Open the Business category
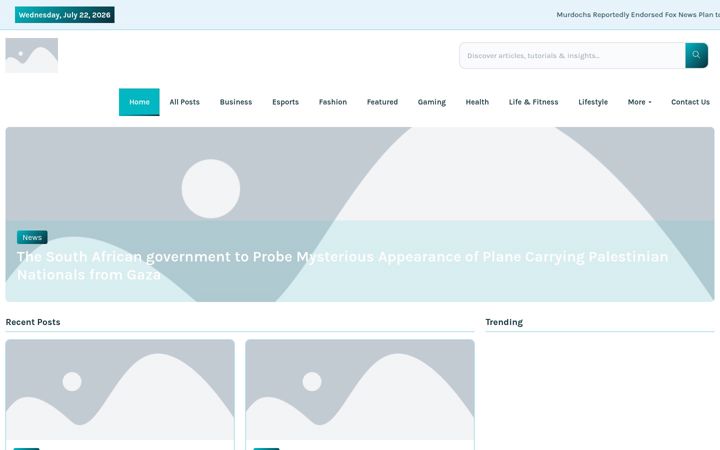 click(236, 102)
